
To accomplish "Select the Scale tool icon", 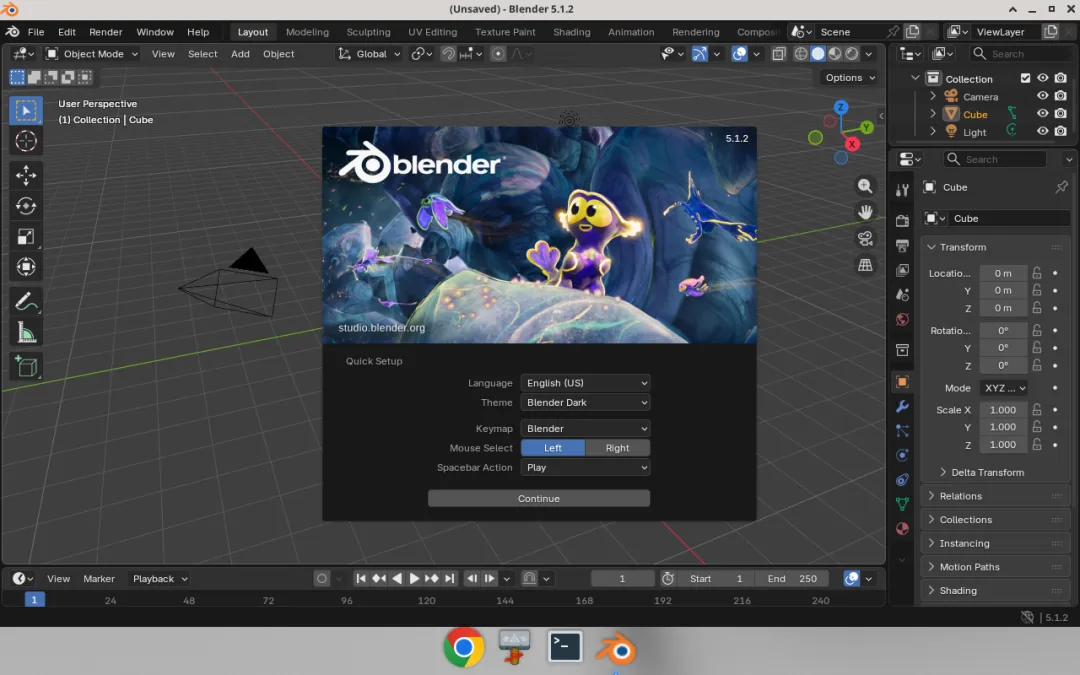I will [x=26, y=237].
